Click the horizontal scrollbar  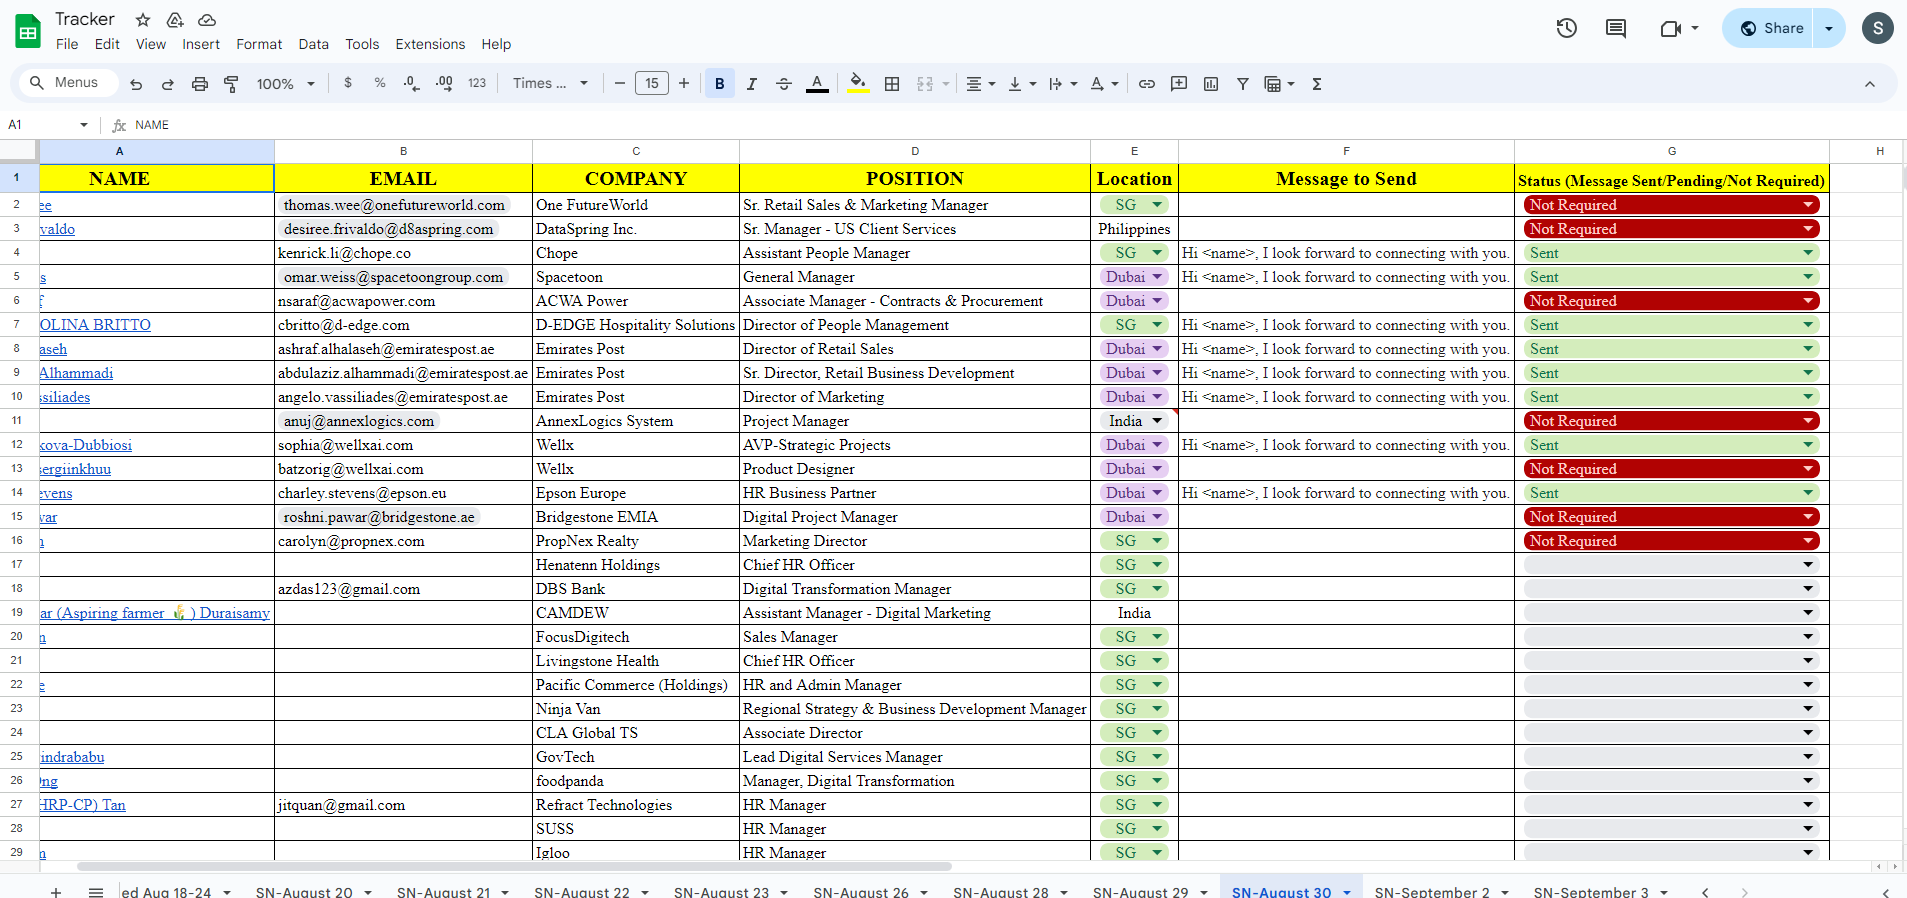[x=514, y=866]
